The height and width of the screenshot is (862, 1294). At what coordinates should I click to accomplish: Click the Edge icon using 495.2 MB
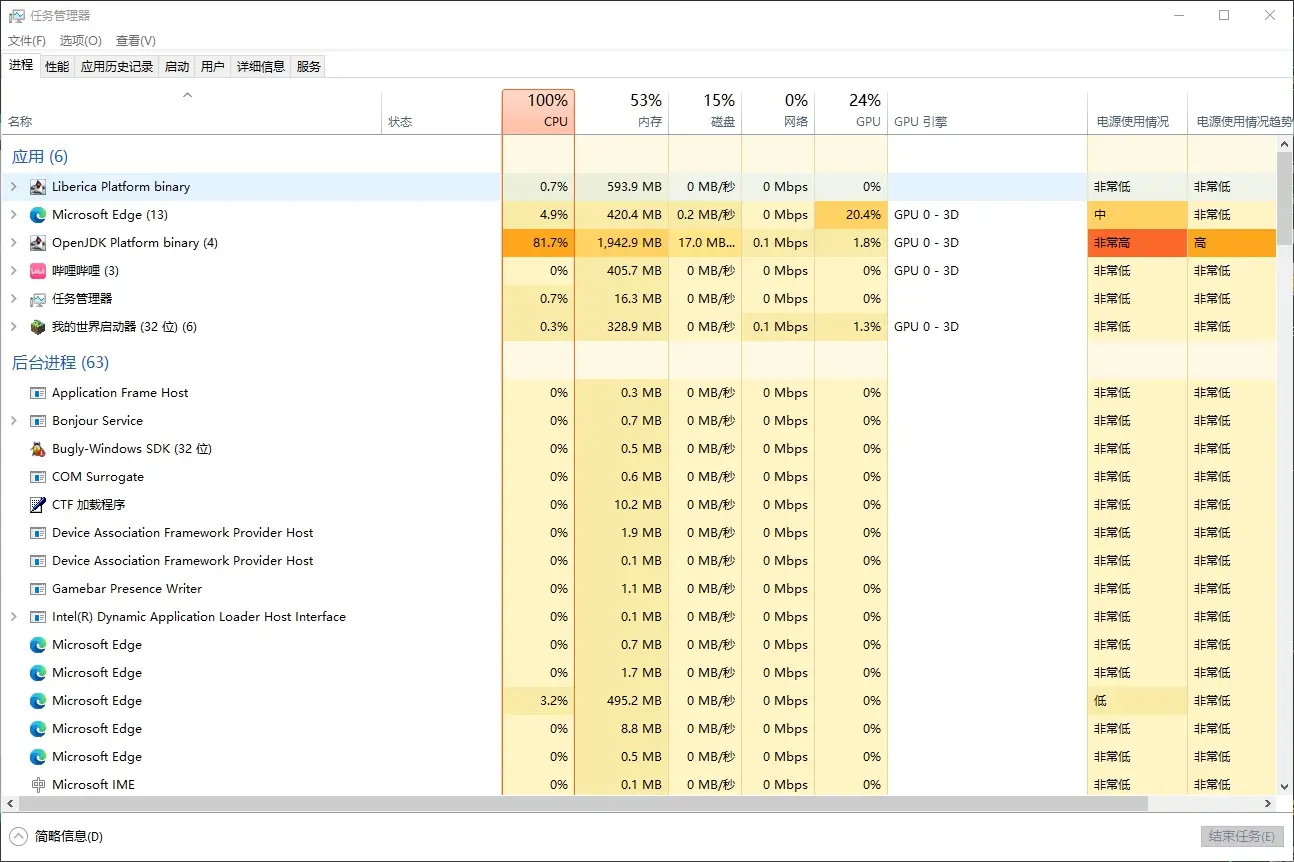[x=38, y=701]
